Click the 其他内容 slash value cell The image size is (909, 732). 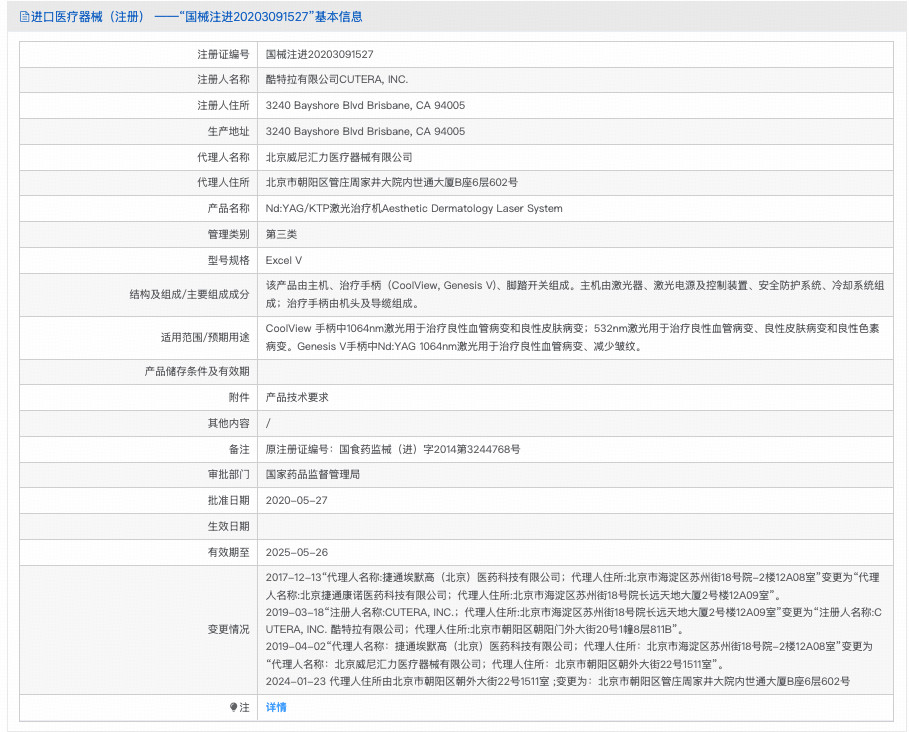(268, 423)
